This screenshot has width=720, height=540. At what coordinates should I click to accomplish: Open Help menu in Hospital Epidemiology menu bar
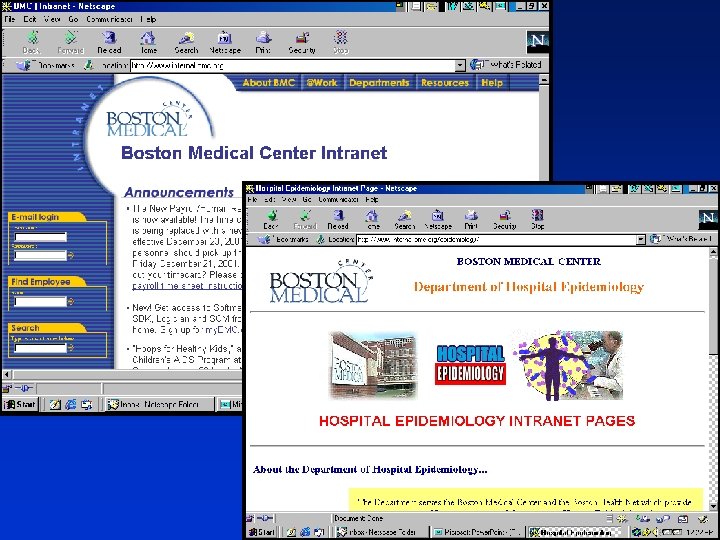(372, 200)
